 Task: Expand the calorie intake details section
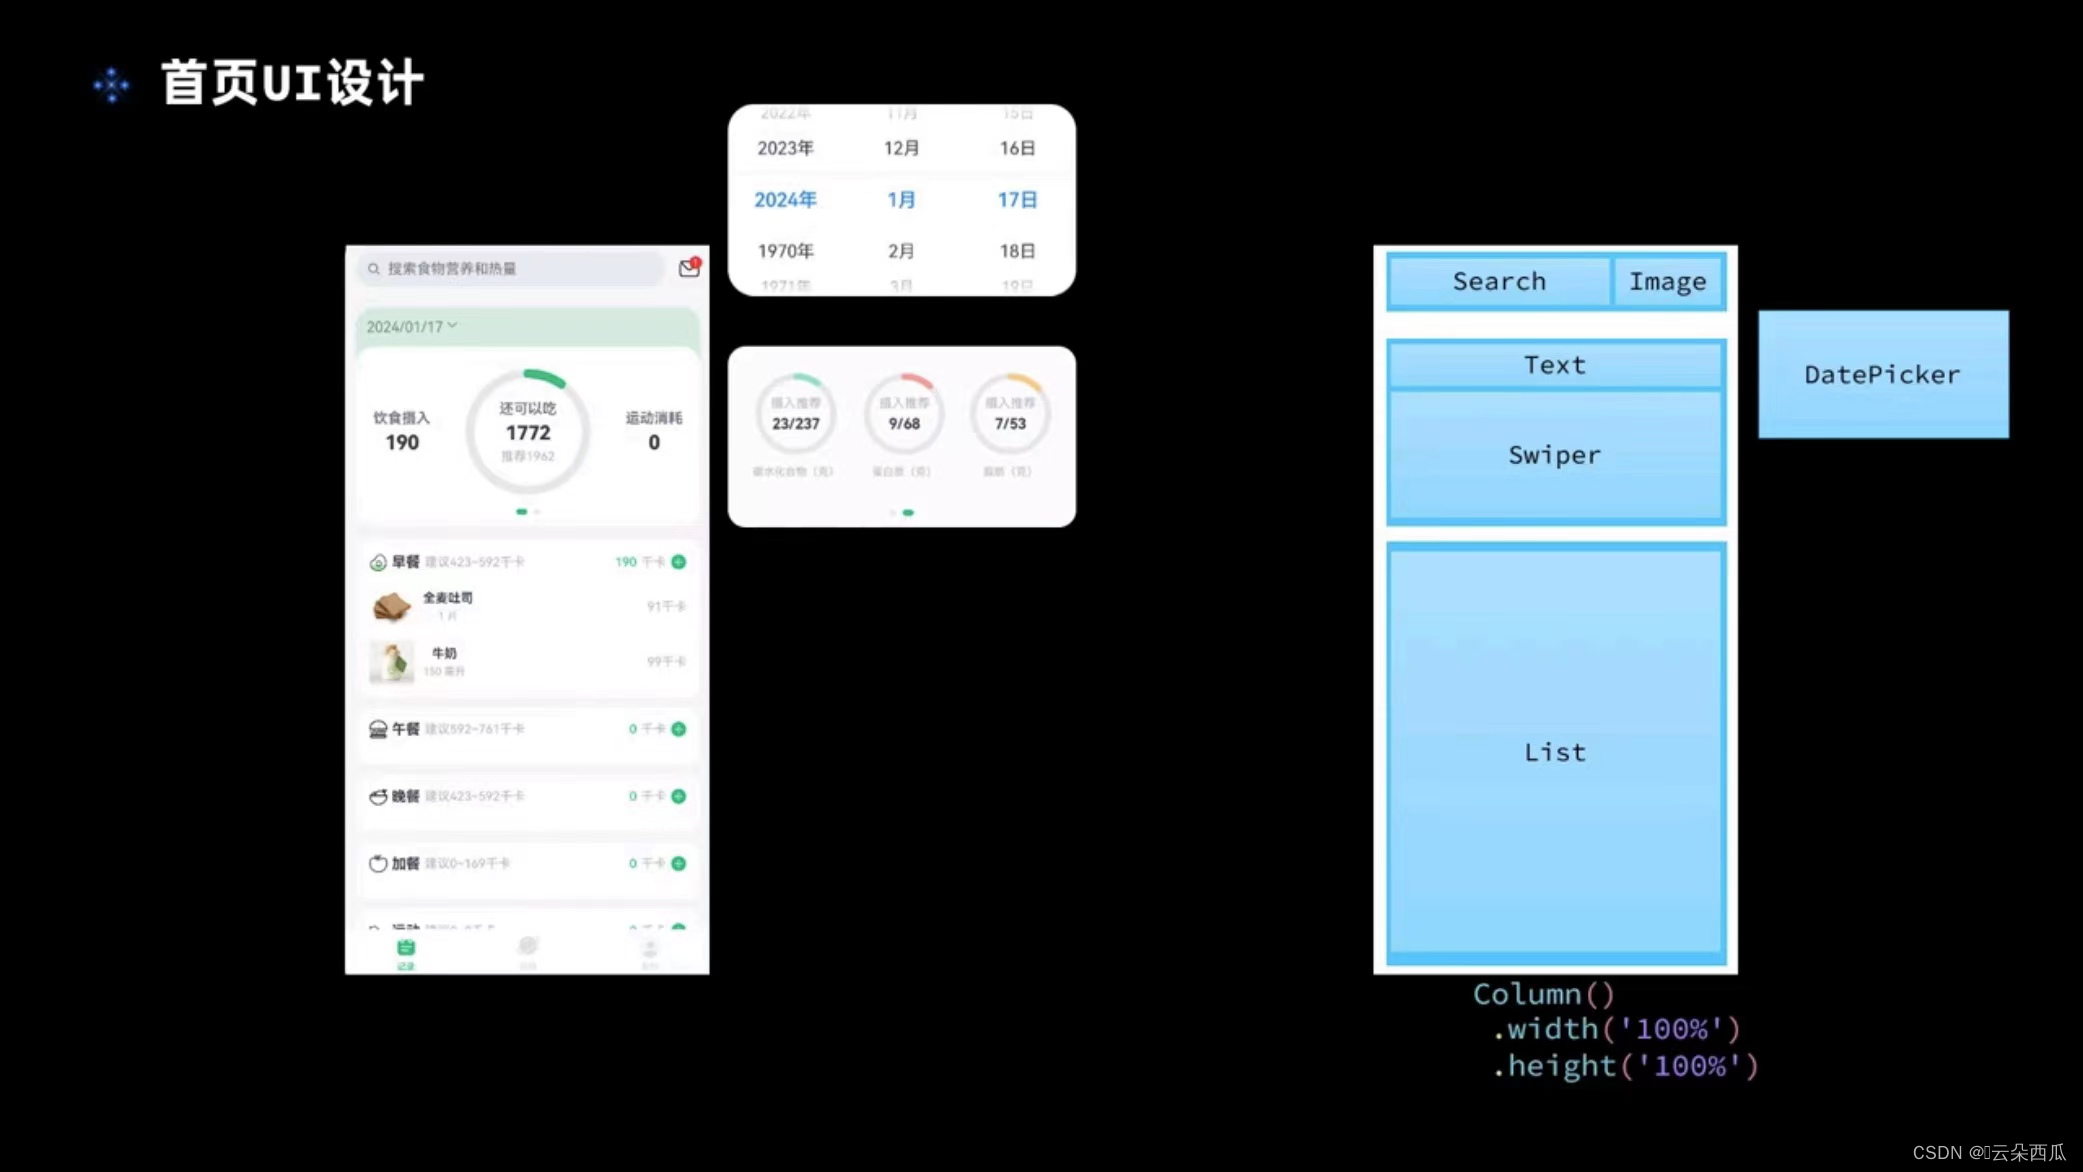[x=399, y=429]
